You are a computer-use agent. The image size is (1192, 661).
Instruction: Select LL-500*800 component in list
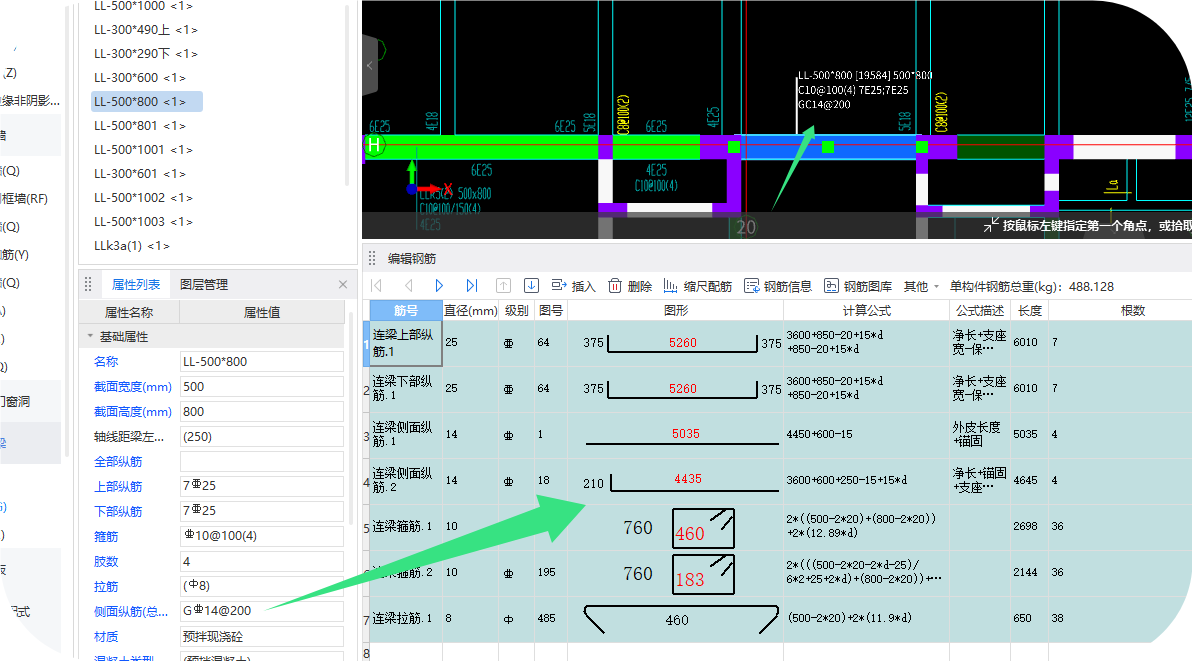(x=147, y=101)
